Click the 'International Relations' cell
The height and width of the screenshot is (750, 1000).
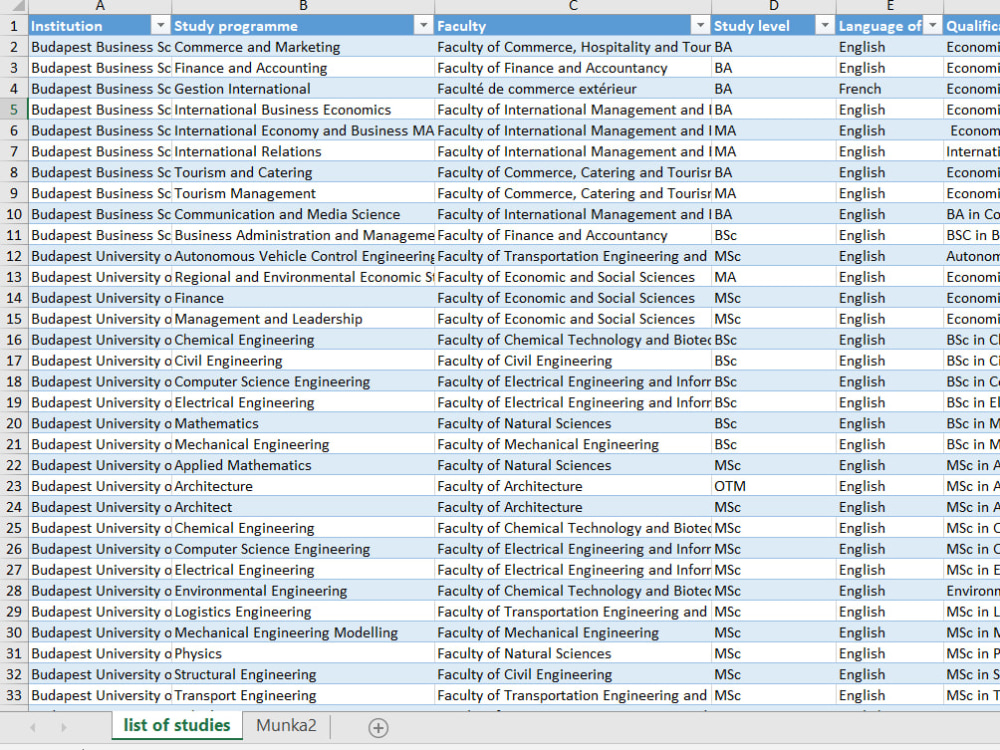click(303, 152)
